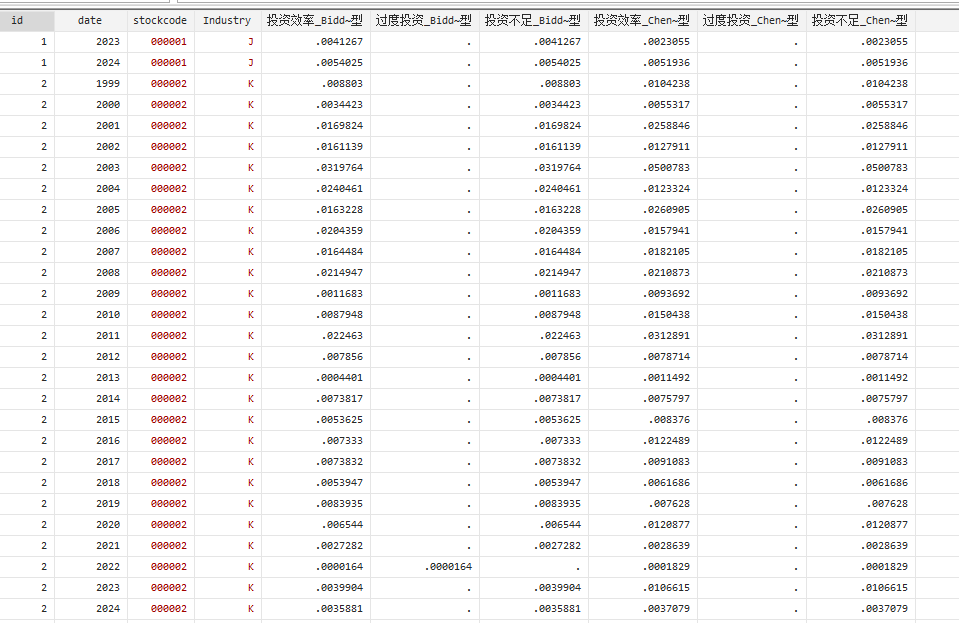Select .0051936 in the 投资不足_Chen column

pyautogui.click(x=860, y=62)
